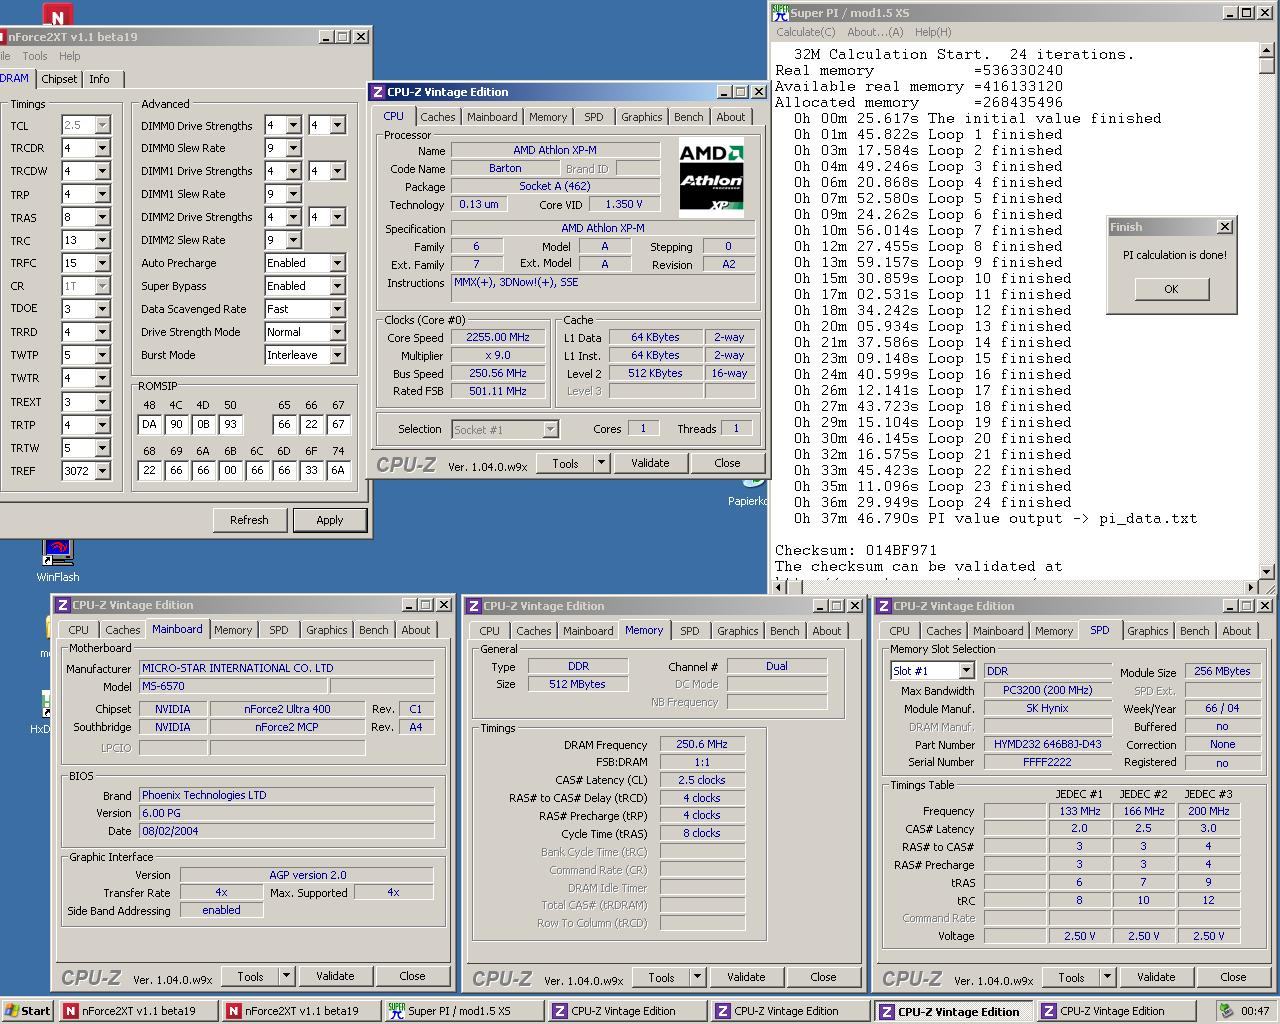
Task: Expand the TRAS timing dropdown
Action: click(x=101, y=217)
